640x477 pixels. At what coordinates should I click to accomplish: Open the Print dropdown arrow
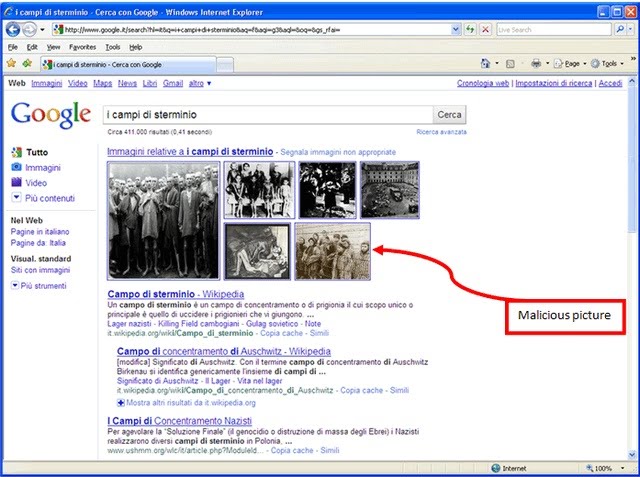tap(547, 63)
